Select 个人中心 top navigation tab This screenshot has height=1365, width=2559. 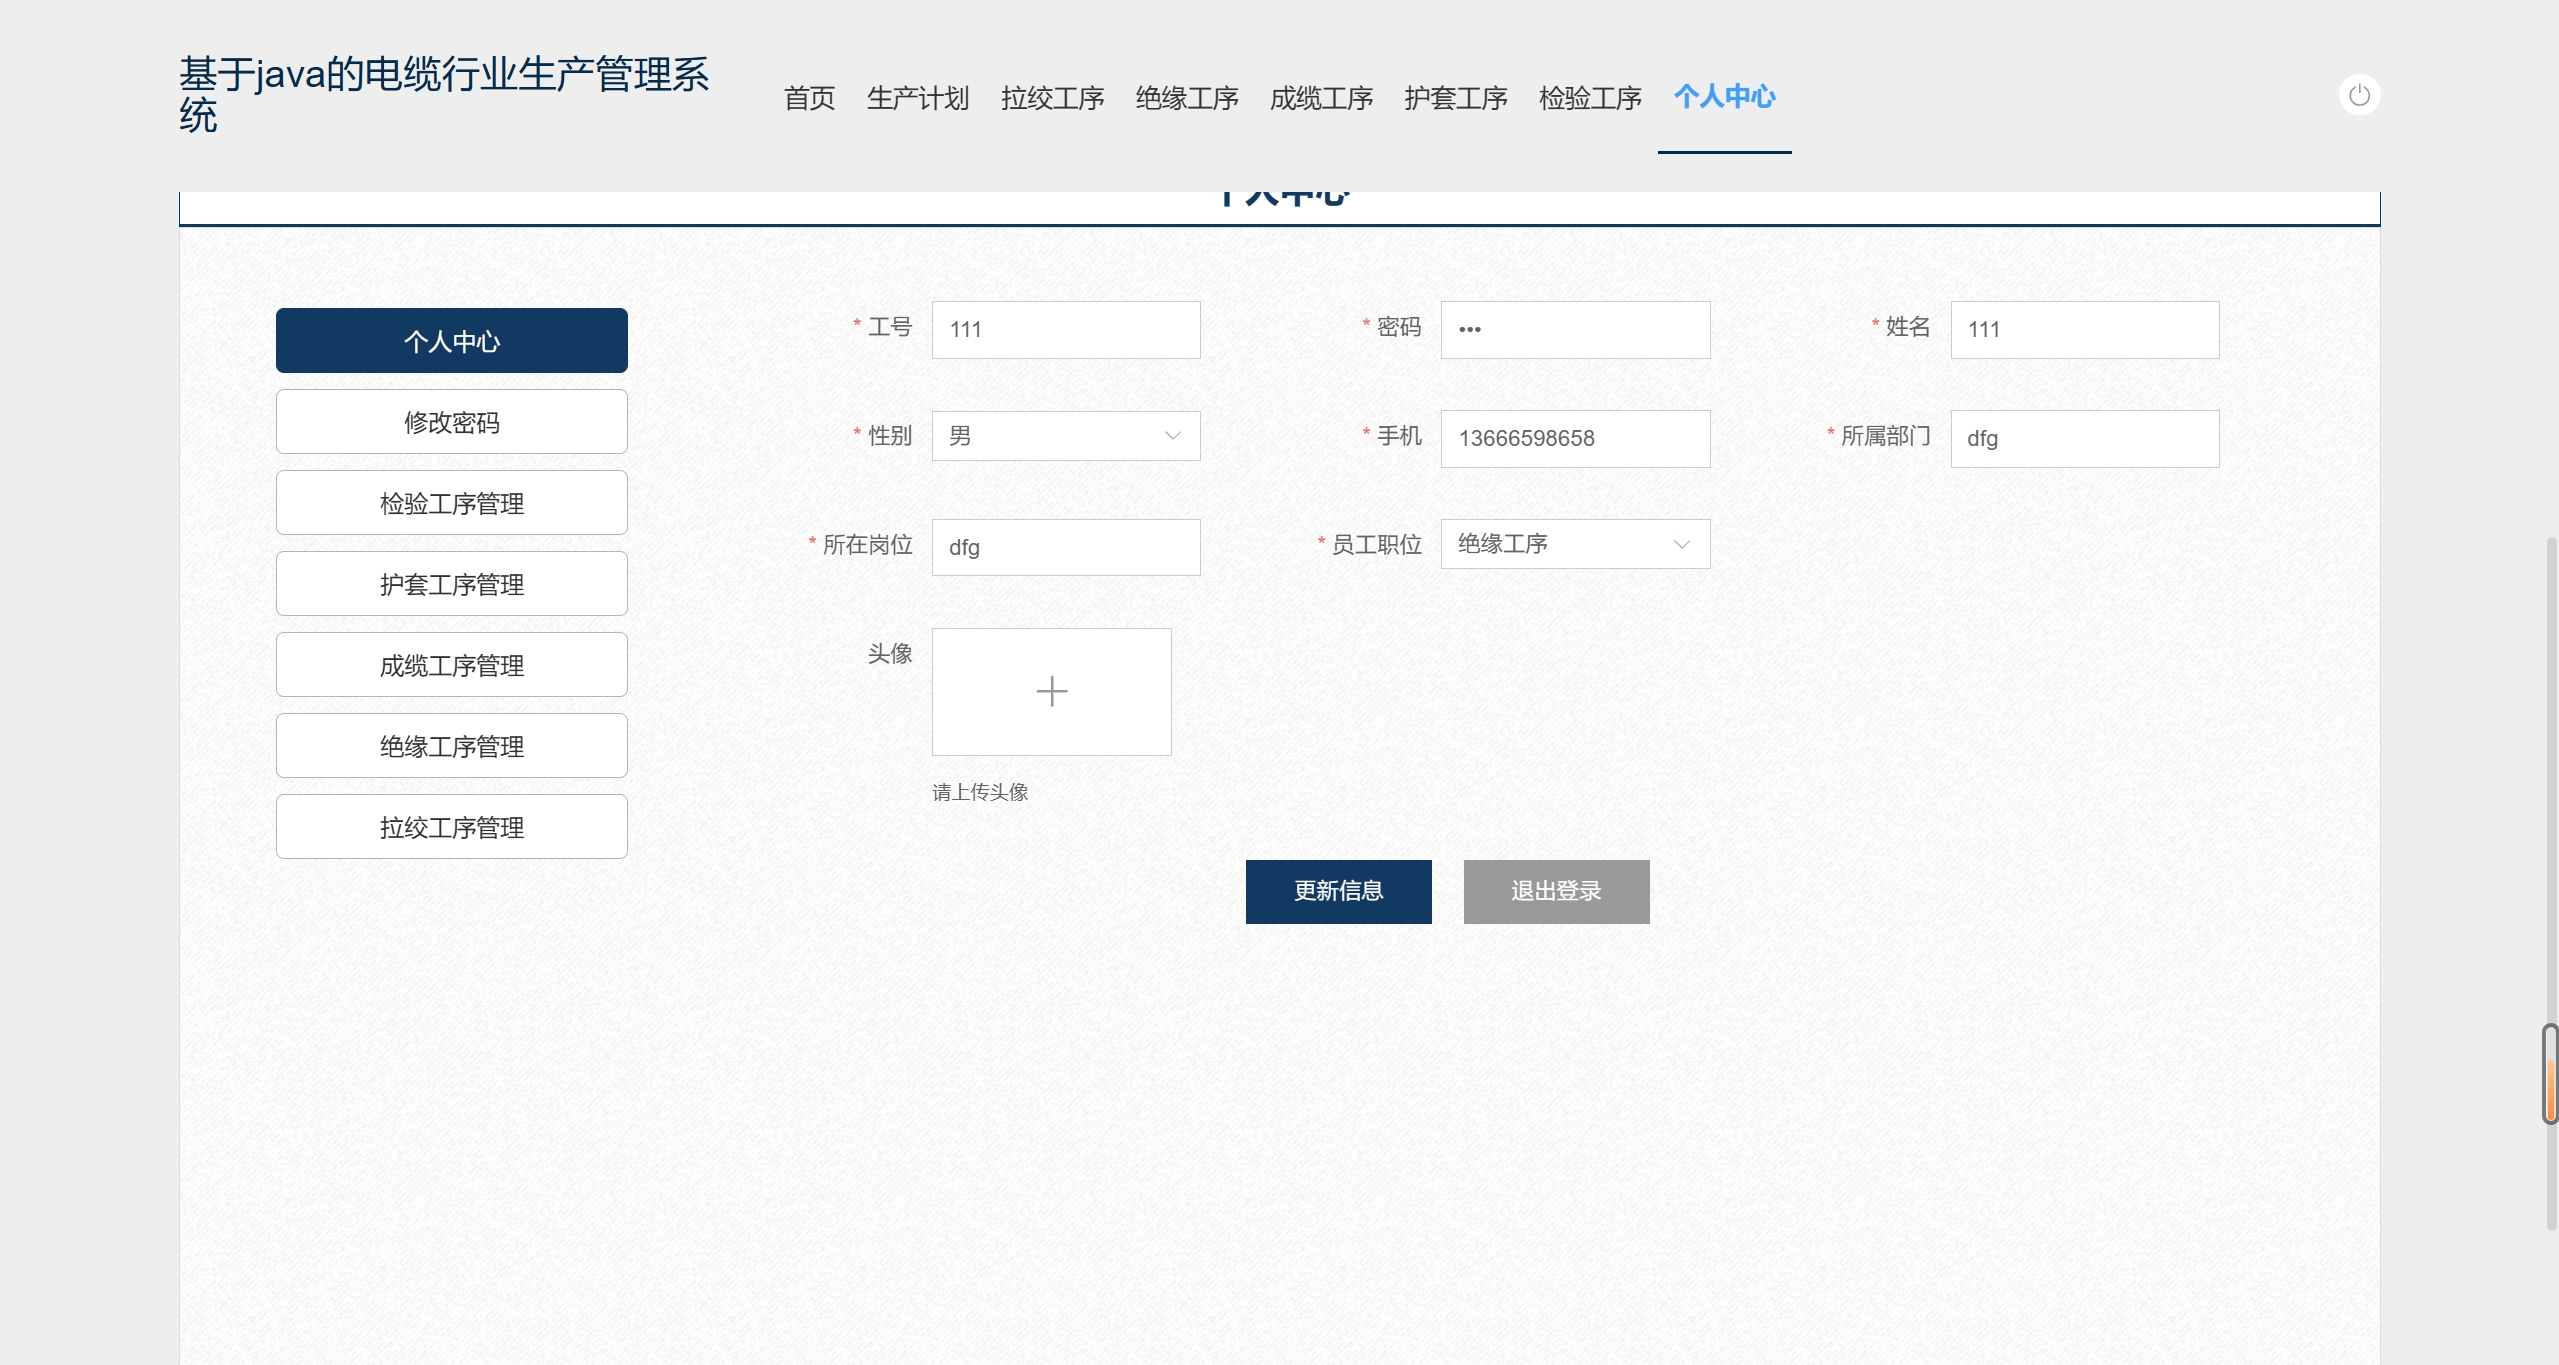(x=1725, y=97)
